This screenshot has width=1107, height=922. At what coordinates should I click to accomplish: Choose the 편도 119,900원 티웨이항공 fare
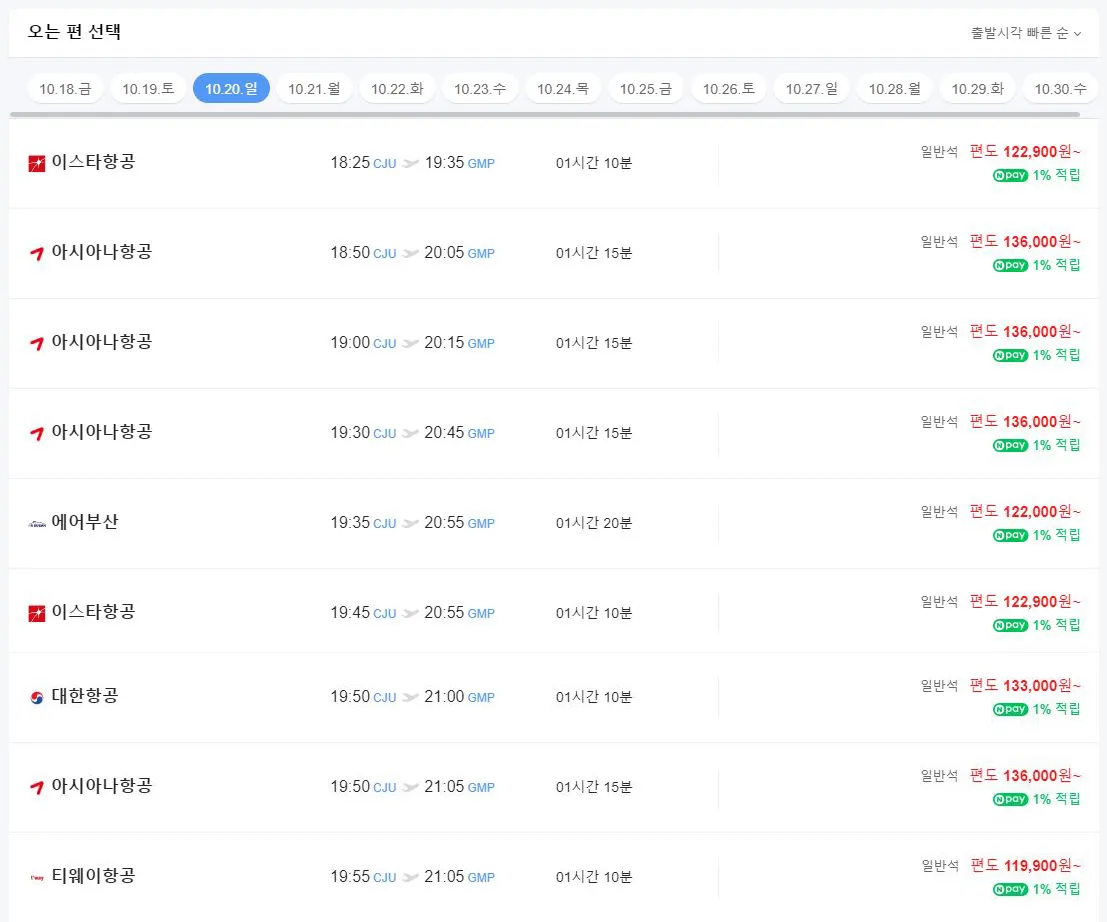tap(1024, 865)
